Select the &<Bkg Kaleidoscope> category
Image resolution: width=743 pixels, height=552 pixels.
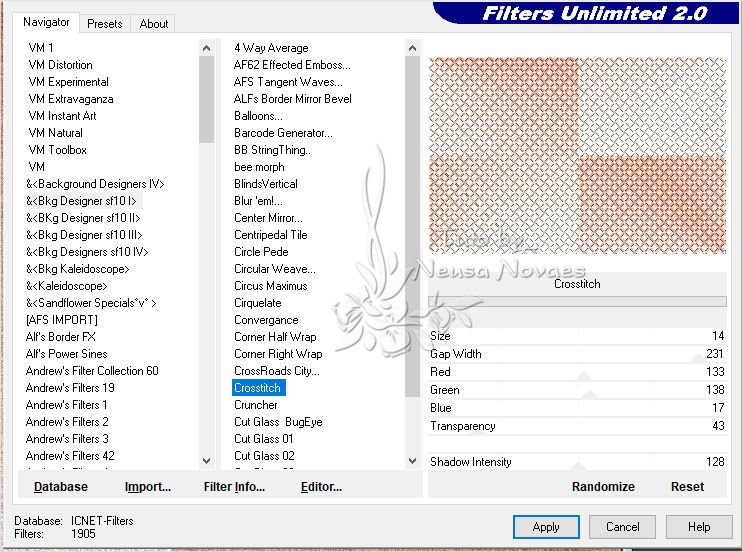78,269
